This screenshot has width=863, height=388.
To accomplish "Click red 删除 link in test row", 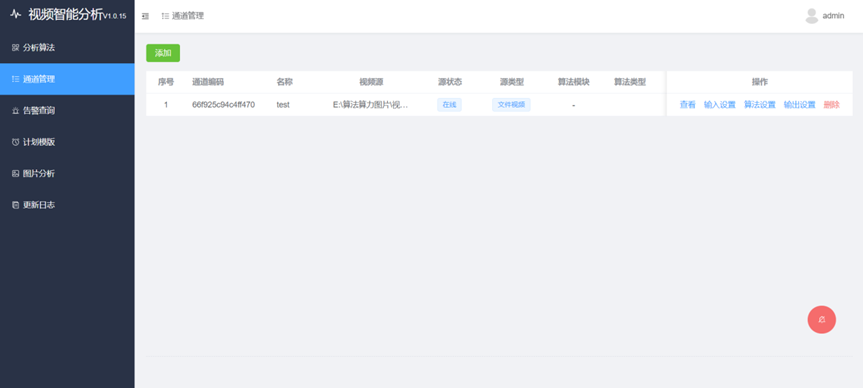I will 832,105.
